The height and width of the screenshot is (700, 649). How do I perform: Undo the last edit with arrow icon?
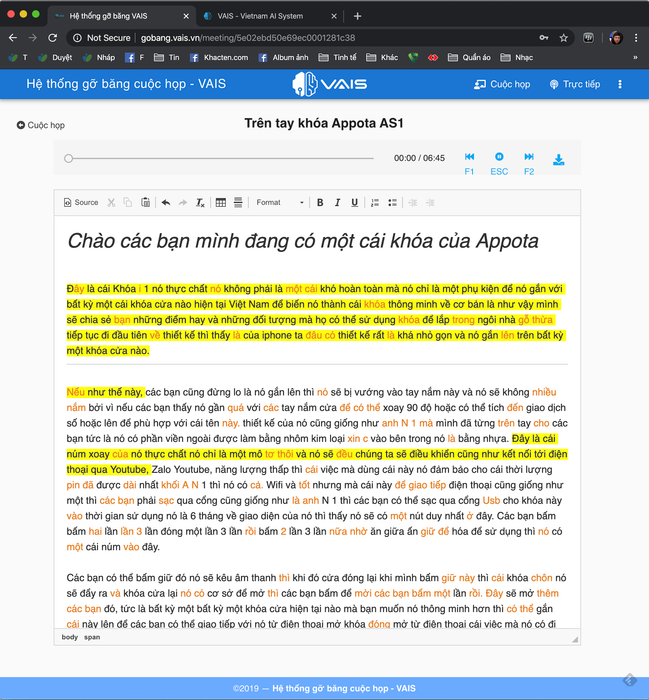[x=166, y=203]
